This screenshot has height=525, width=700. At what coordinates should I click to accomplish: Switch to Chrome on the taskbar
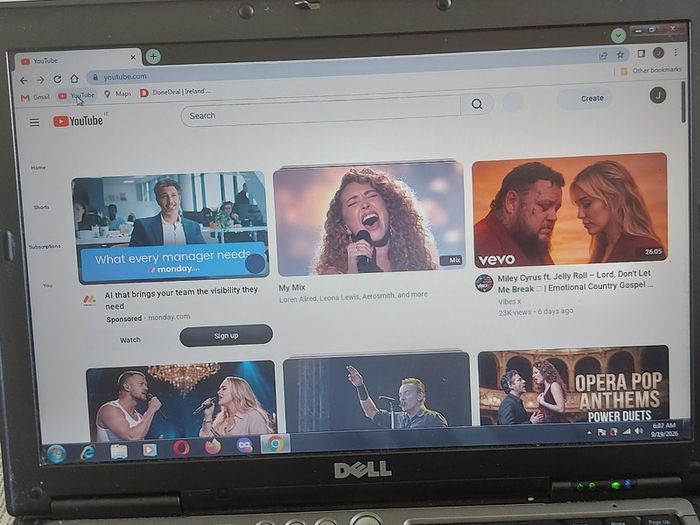click(x=275, y=444)
